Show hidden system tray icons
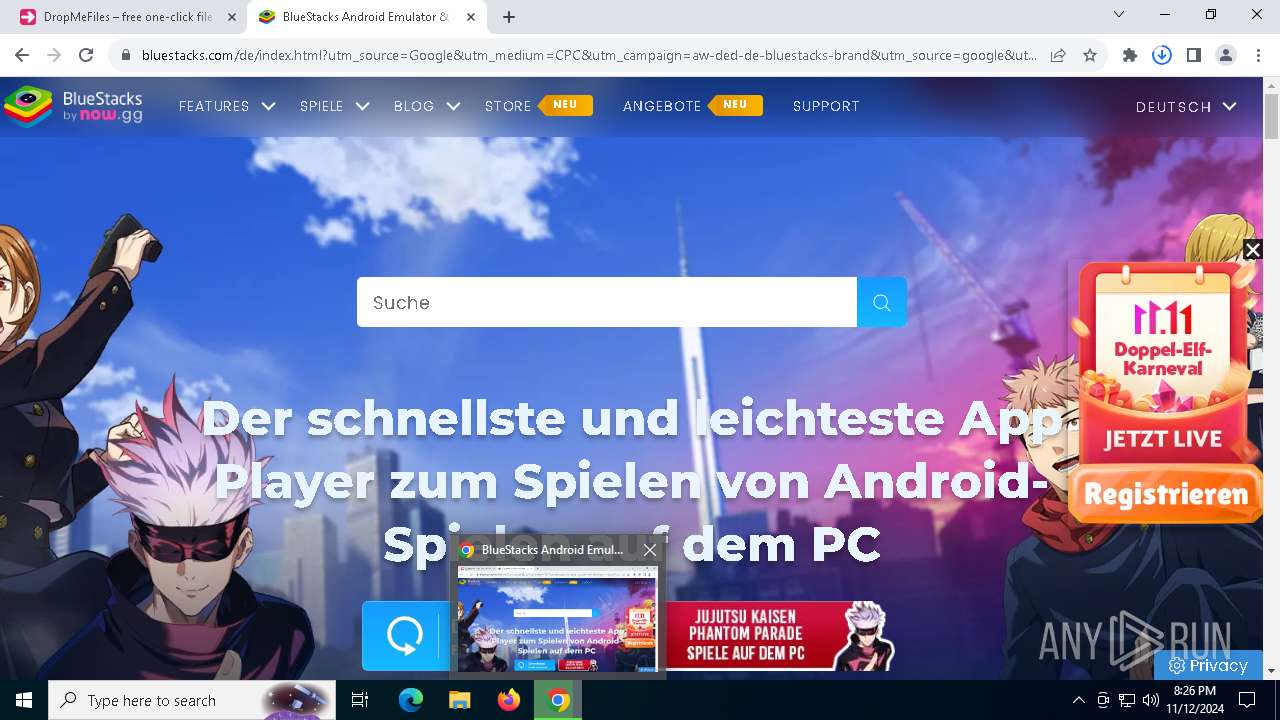Viewport: 1280px width, 720px height. [1078, 700]
